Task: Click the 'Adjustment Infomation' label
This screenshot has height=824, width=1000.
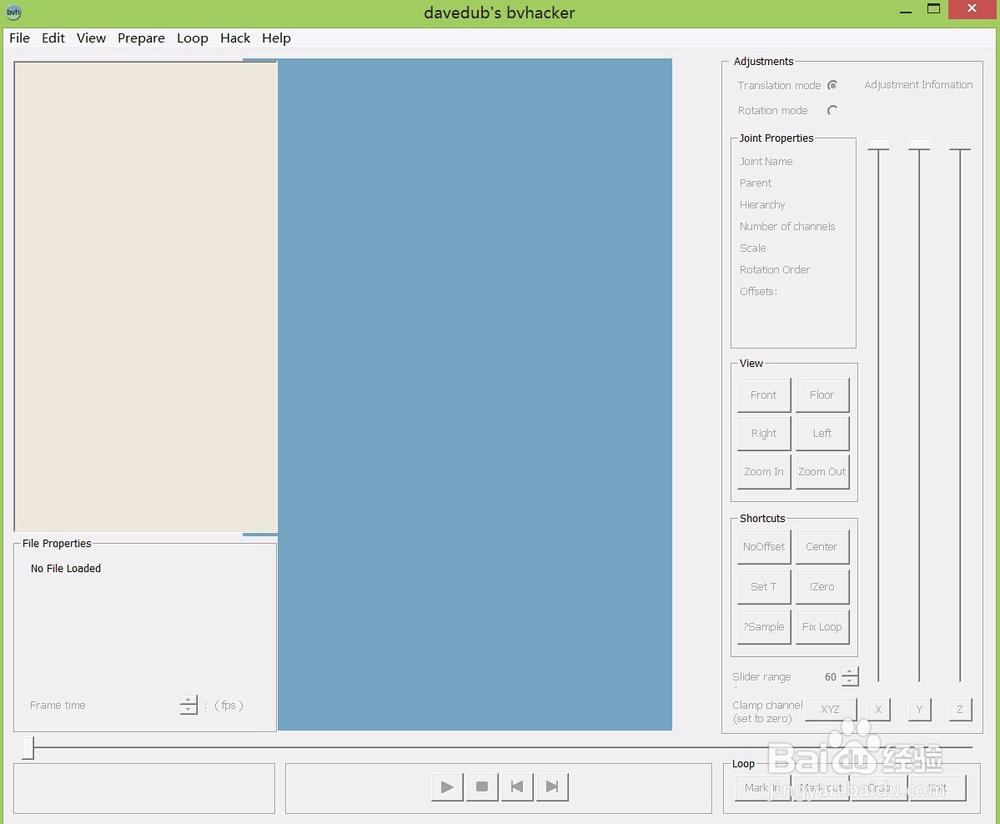Action: click(918, 85)
